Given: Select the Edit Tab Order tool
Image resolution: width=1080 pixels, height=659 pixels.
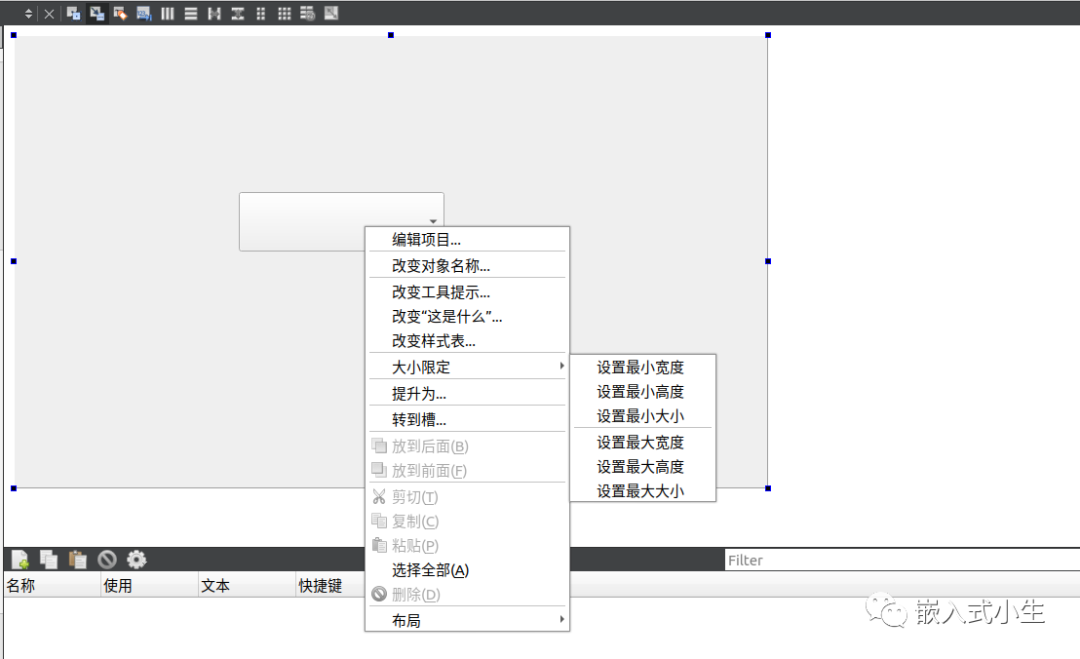Looking at the screenshot, I should tap(143, 13).
